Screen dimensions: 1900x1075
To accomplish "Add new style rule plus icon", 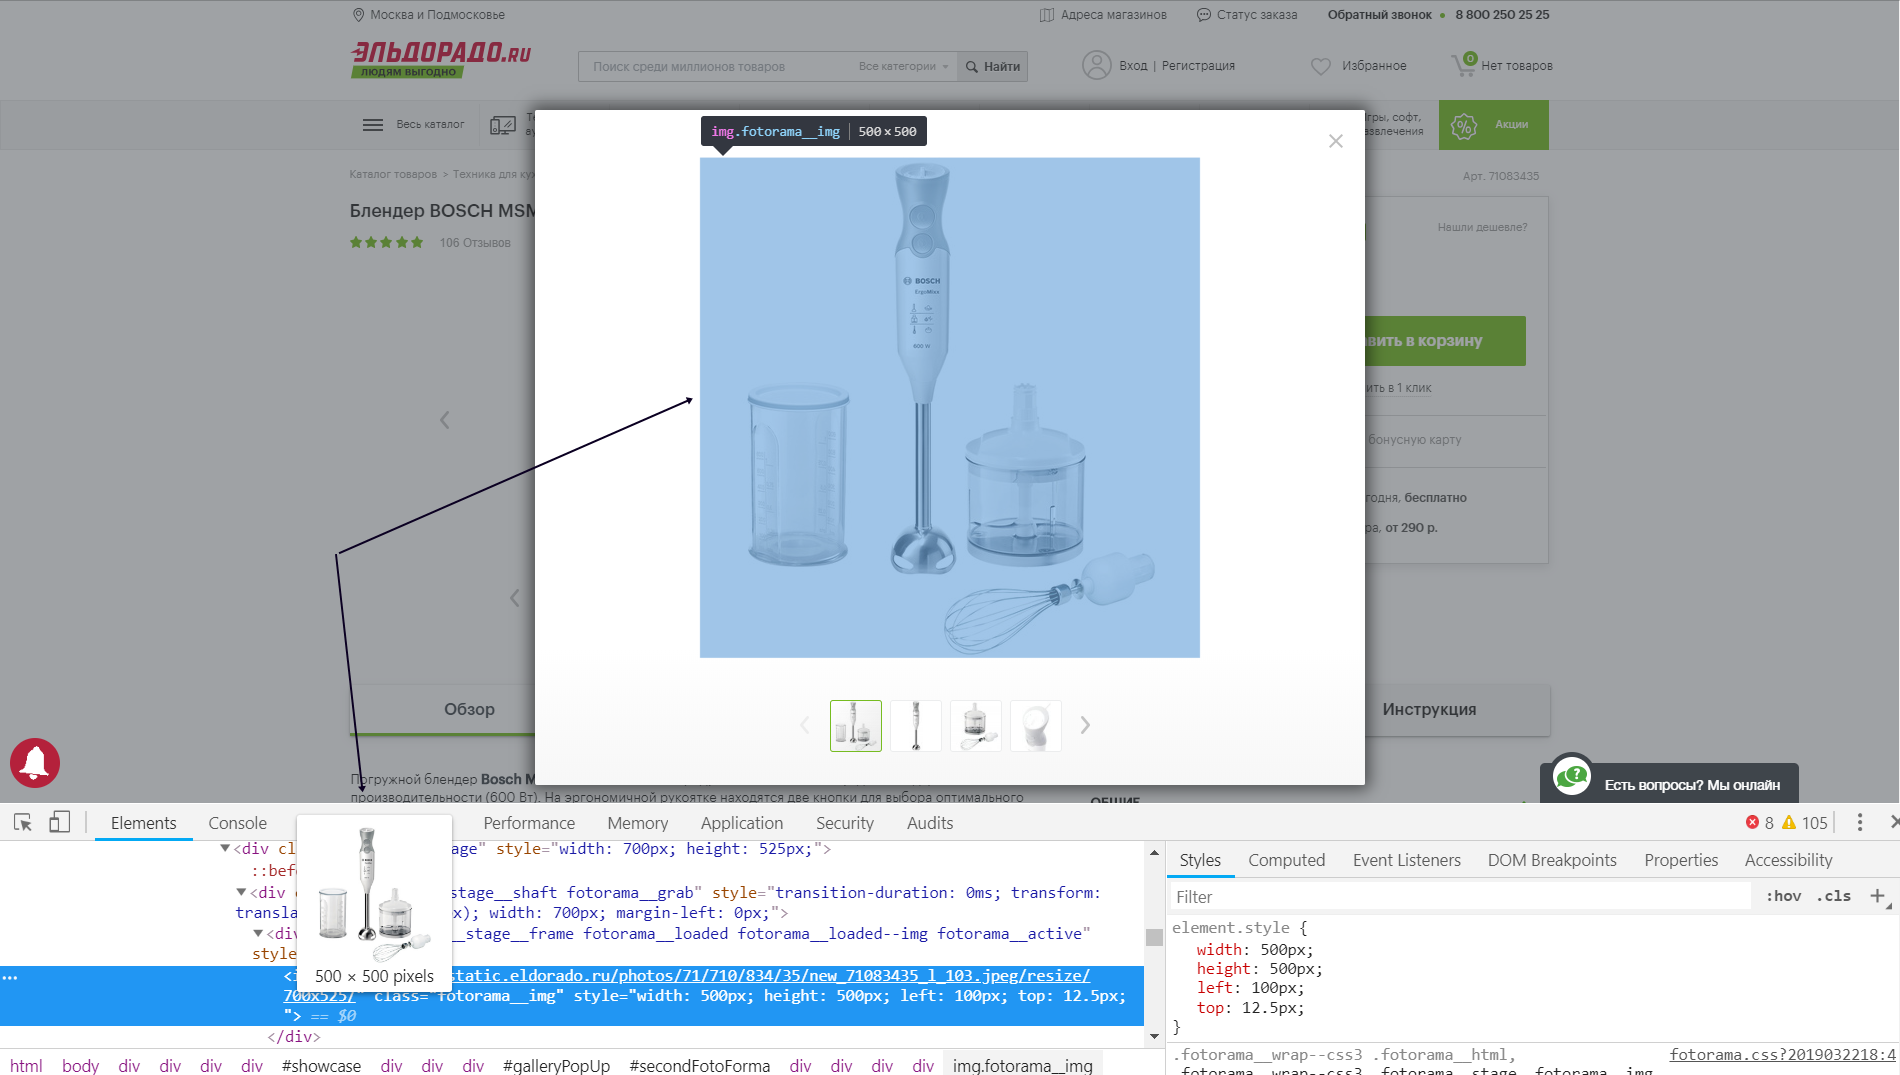I will click(x=1877, y=896).
